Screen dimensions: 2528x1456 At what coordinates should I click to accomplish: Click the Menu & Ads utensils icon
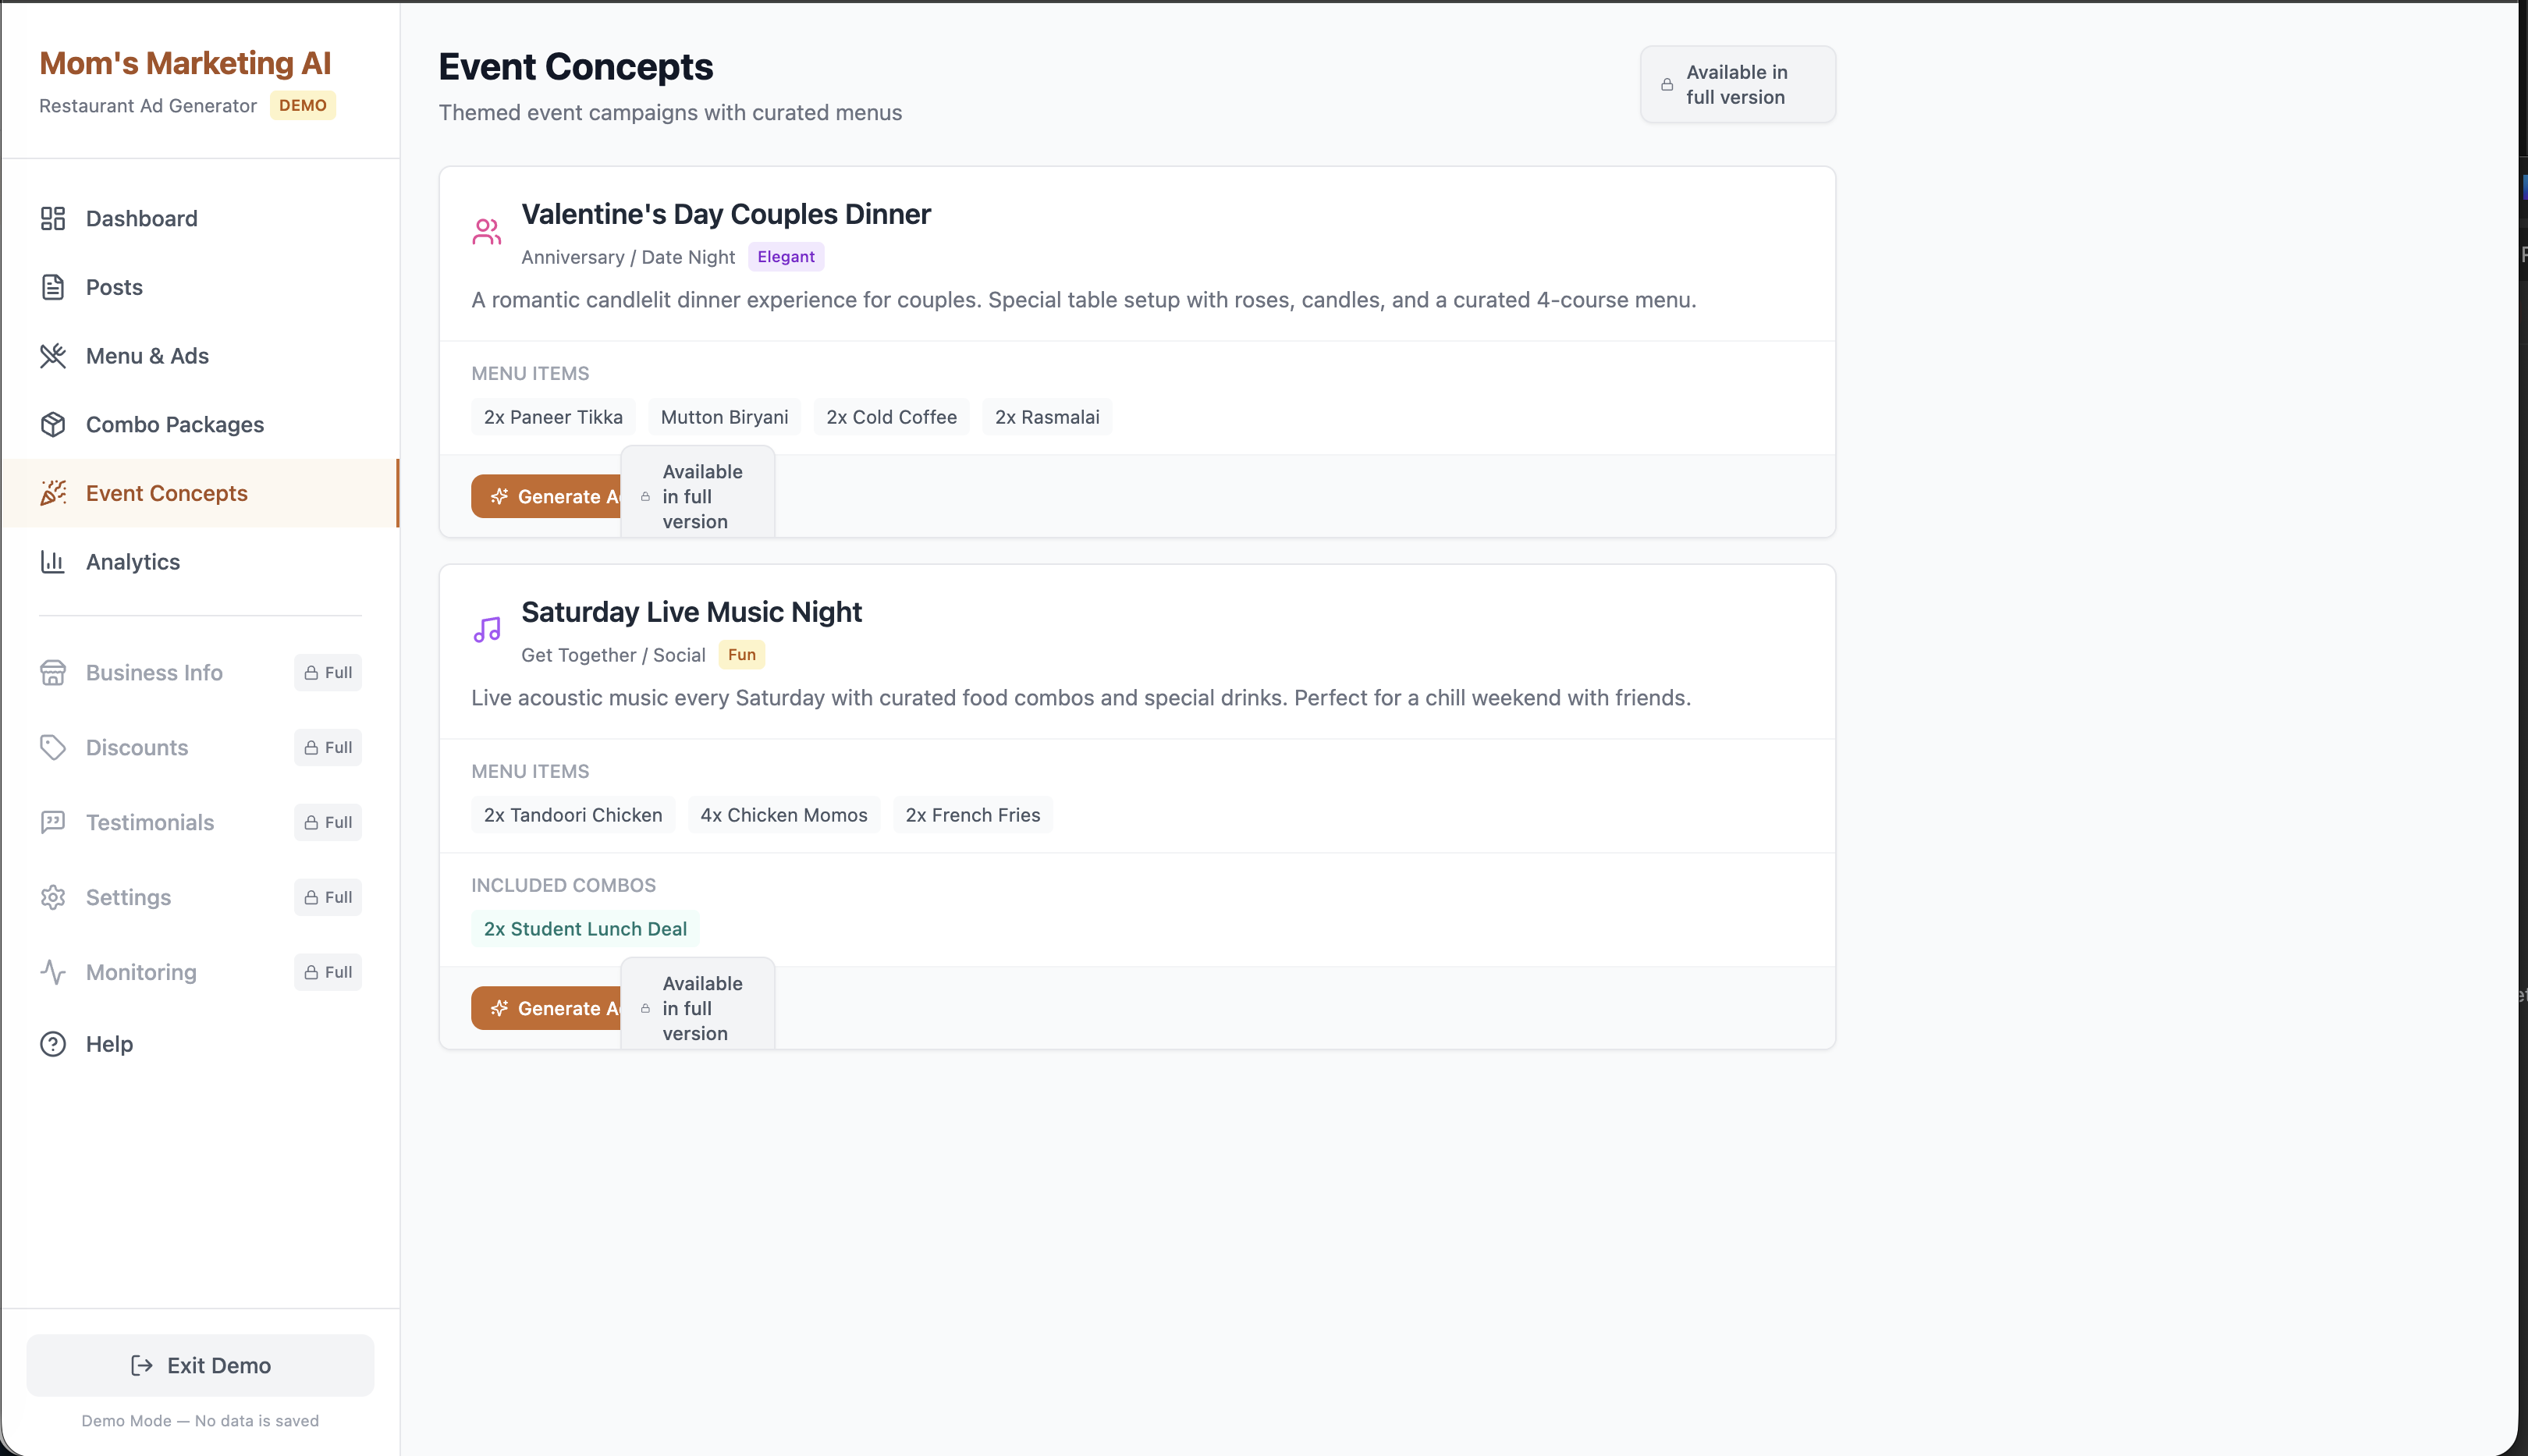tap(53, 356)
